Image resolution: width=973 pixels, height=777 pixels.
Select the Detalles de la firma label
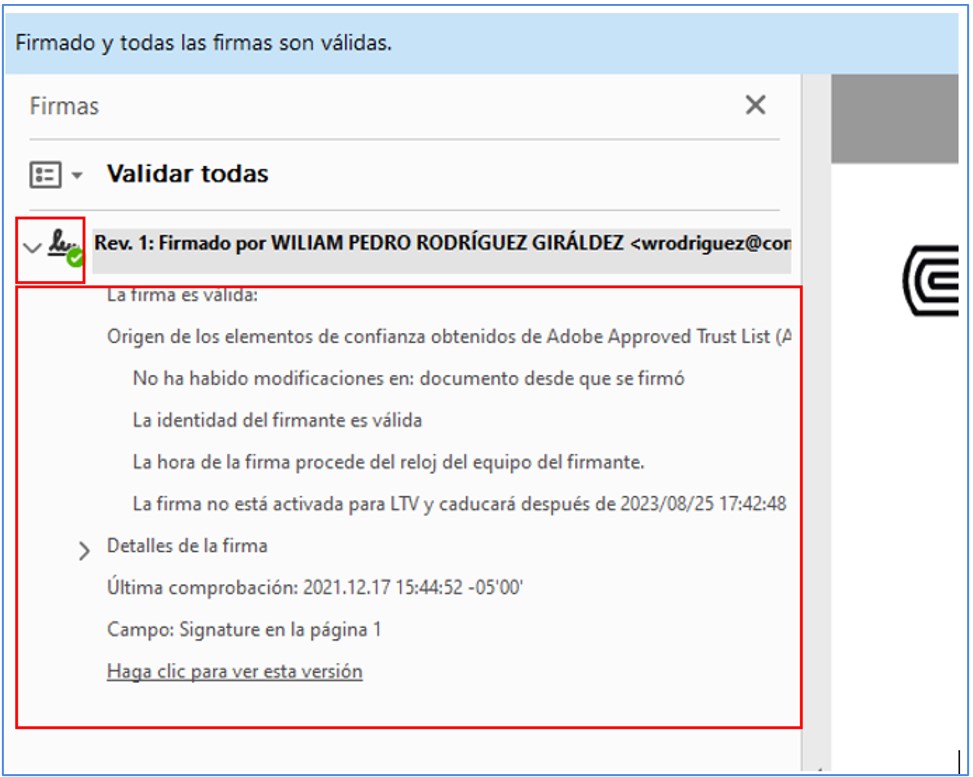(187, 546)
